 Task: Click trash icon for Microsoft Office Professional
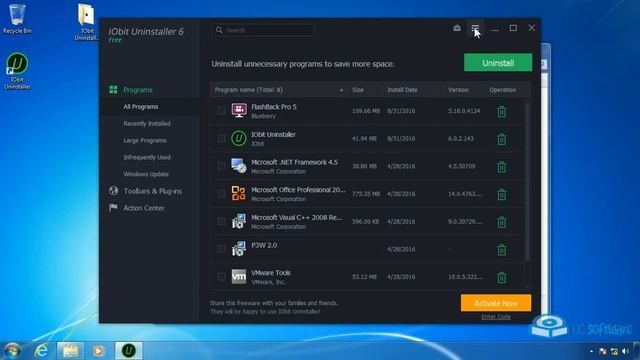[502, 194]
